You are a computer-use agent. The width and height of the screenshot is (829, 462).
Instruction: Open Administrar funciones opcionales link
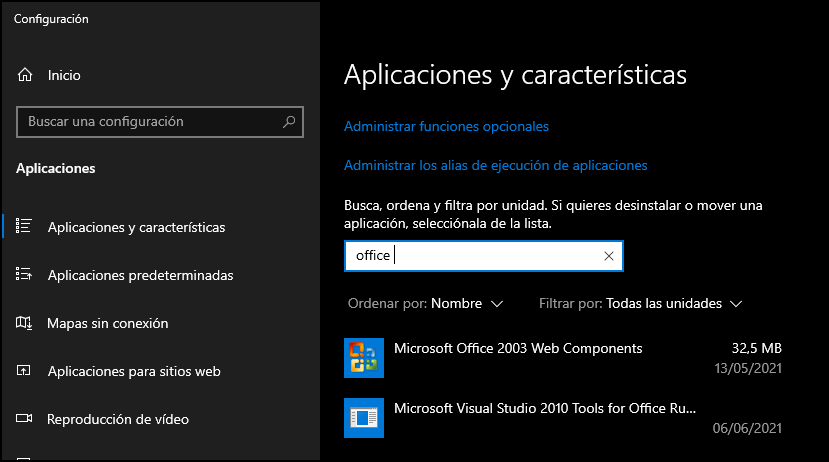click(x=446, y=126)
